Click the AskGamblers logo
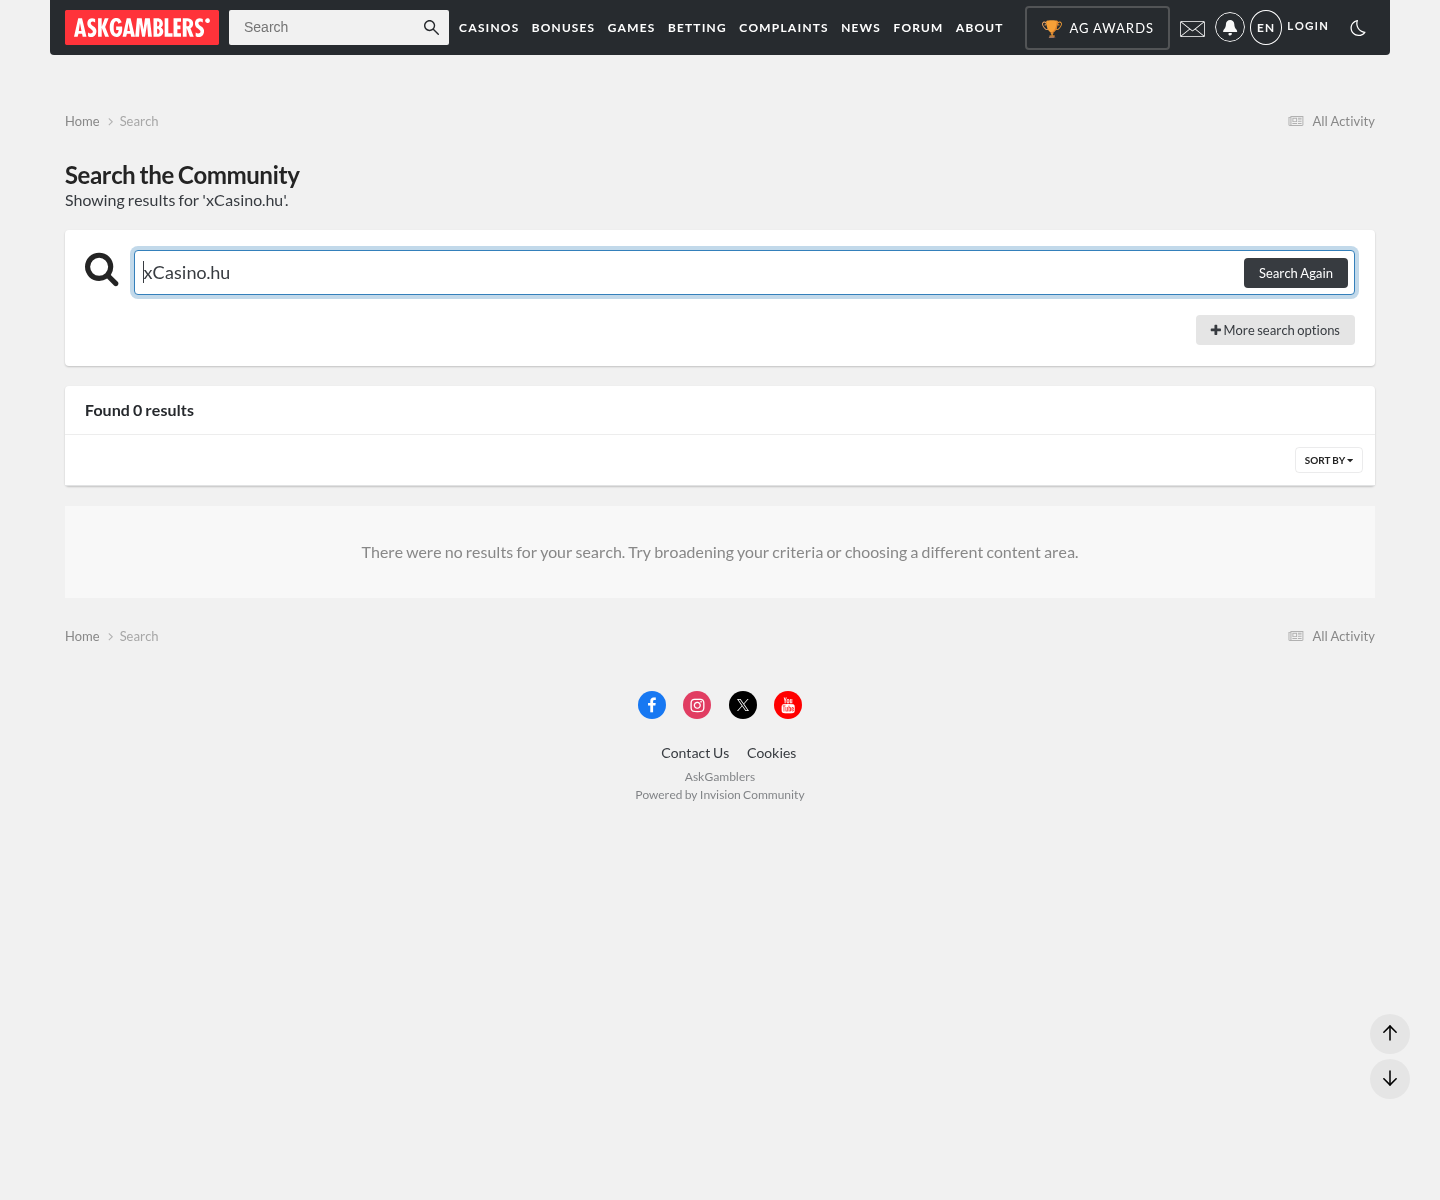 tap(142, 27)
